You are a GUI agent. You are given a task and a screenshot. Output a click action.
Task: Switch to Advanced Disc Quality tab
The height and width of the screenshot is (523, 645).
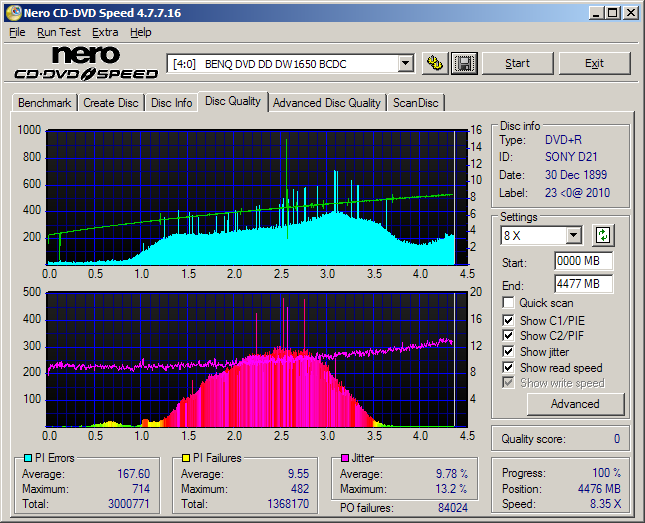(x=326, y=103)
